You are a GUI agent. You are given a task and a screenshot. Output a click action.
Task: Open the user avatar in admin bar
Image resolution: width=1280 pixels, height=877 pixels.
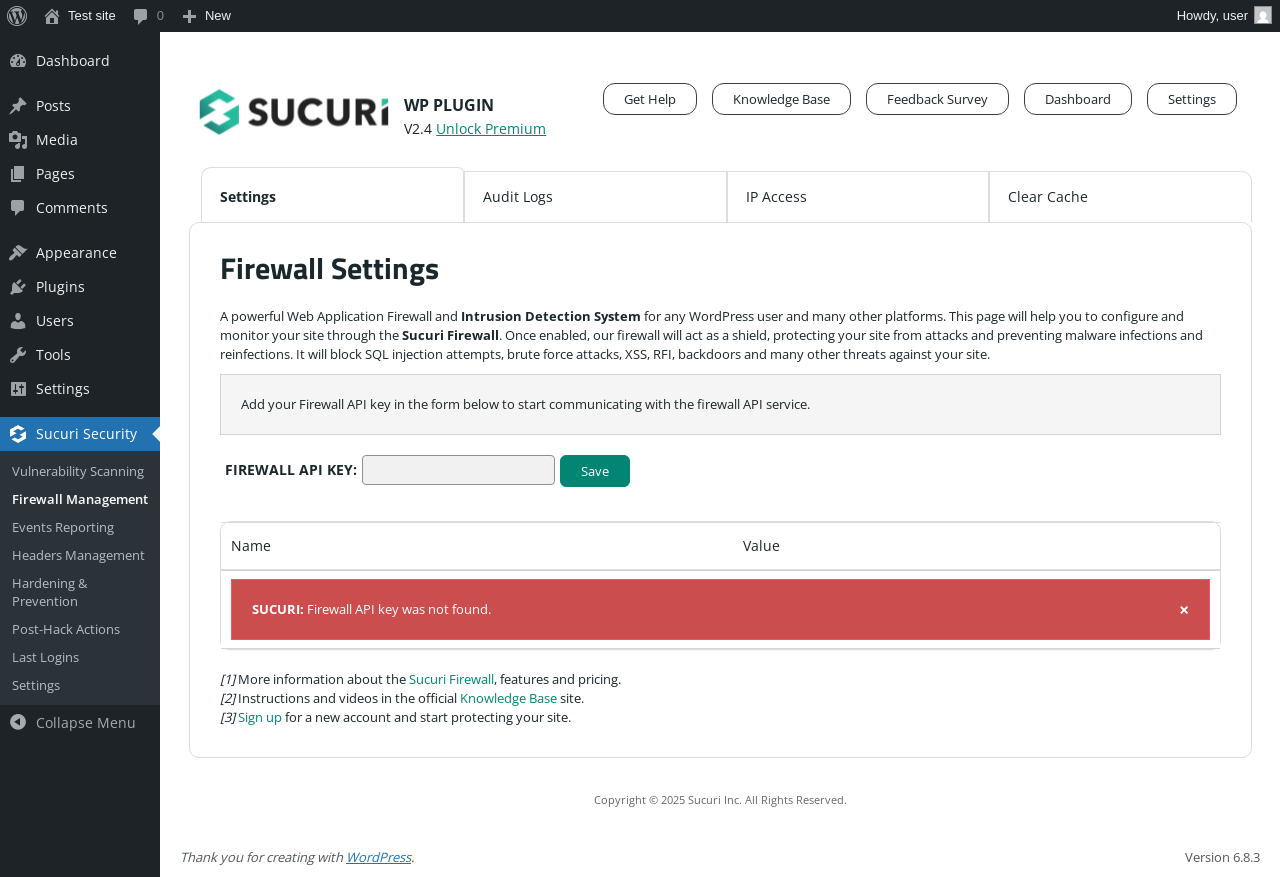1263,15
